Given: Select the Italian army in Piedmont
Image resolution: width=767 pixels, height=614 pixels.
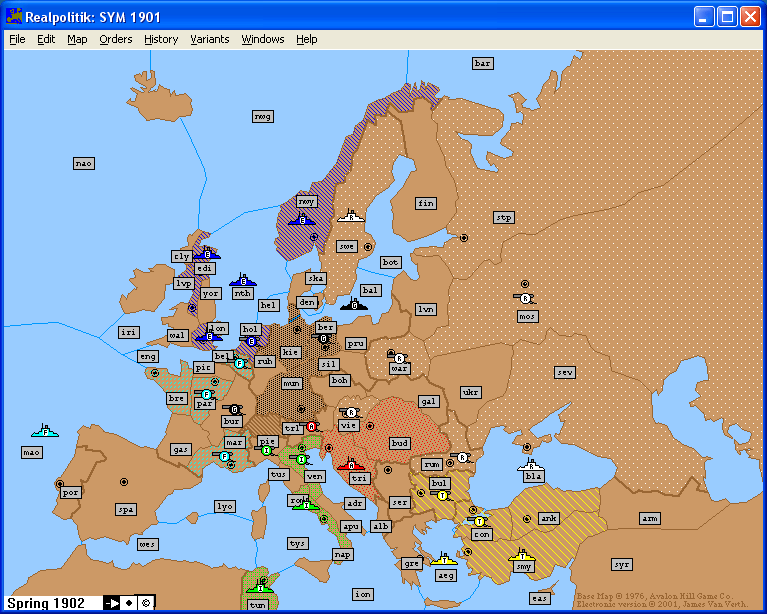Looking at the screenshot, I should (266, 450).
